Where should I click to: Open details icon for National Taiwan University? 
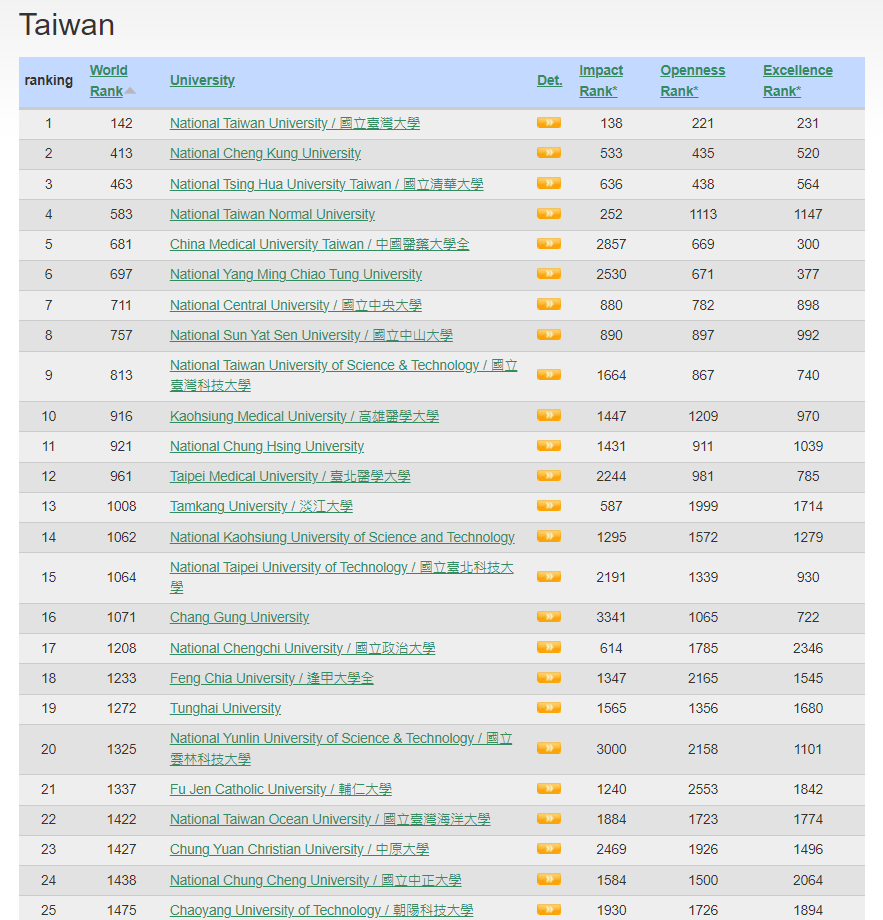549,123
